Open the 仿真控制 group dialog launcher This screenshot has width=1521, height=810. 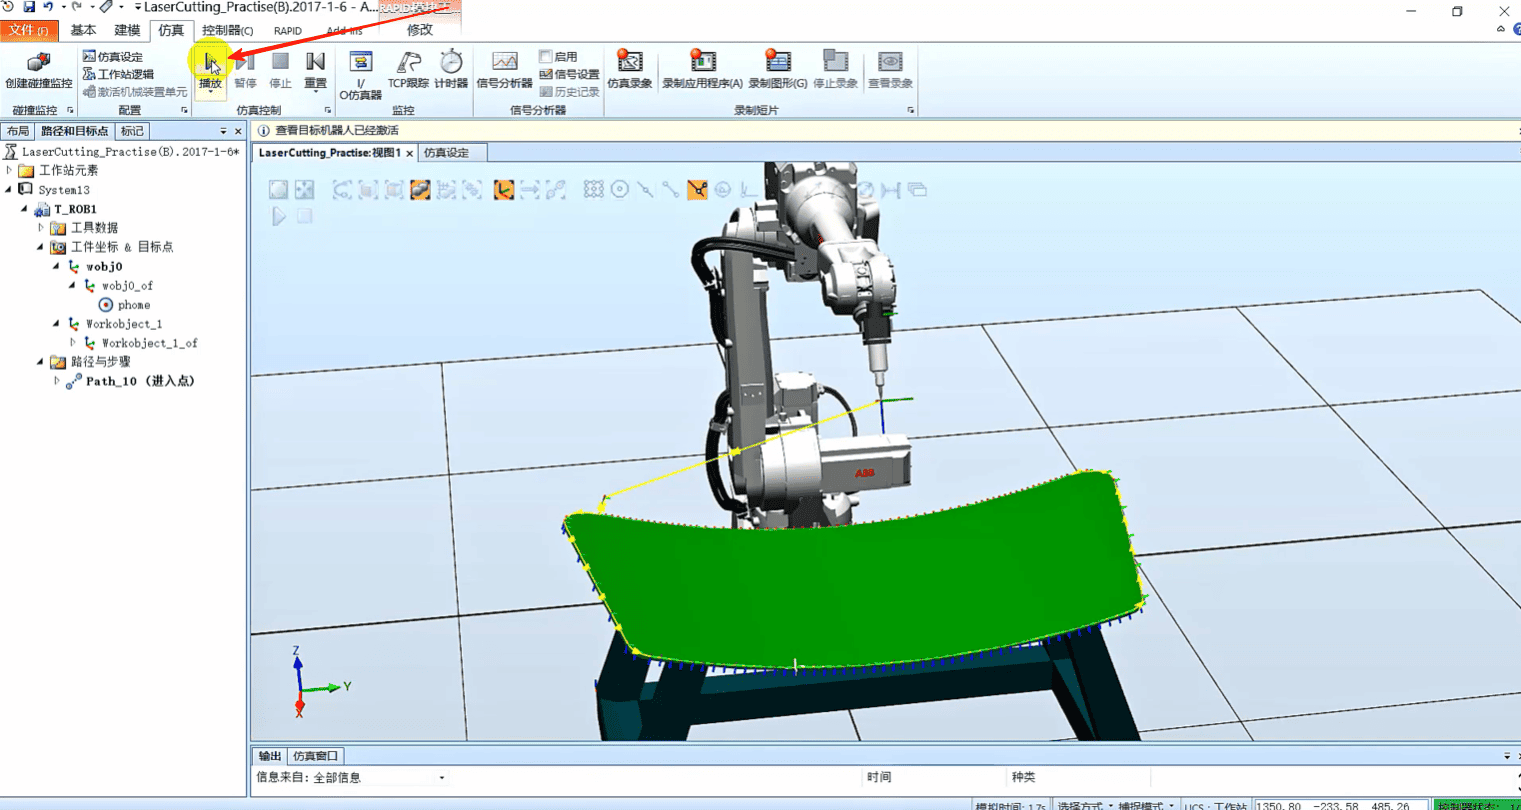327,111
